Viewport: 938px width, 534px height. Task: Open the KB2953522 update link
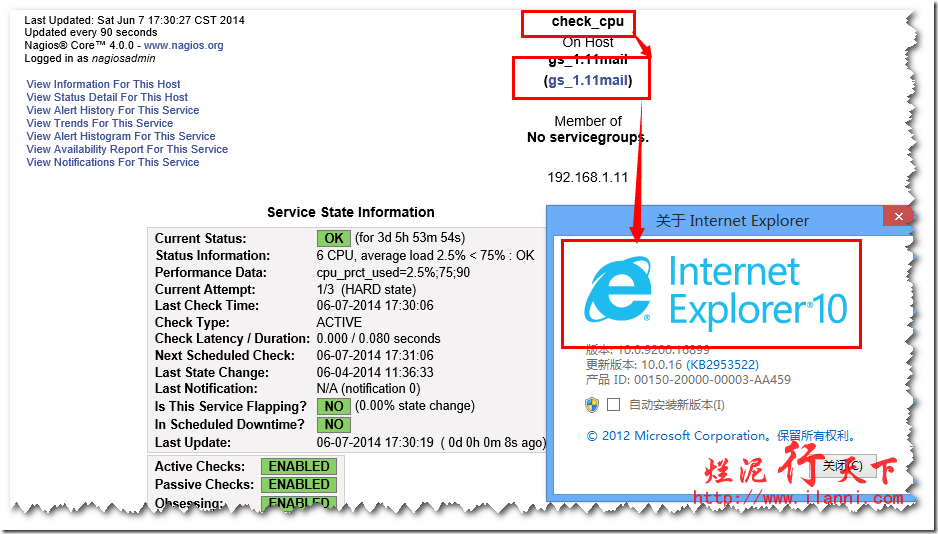coord(722,365)
